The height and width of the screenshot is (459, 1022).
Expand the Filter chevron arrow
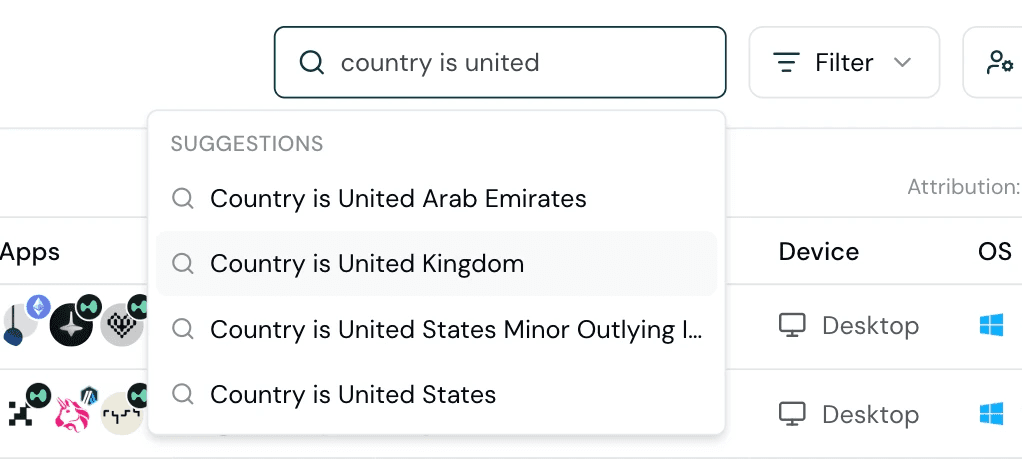pos(901,63)
